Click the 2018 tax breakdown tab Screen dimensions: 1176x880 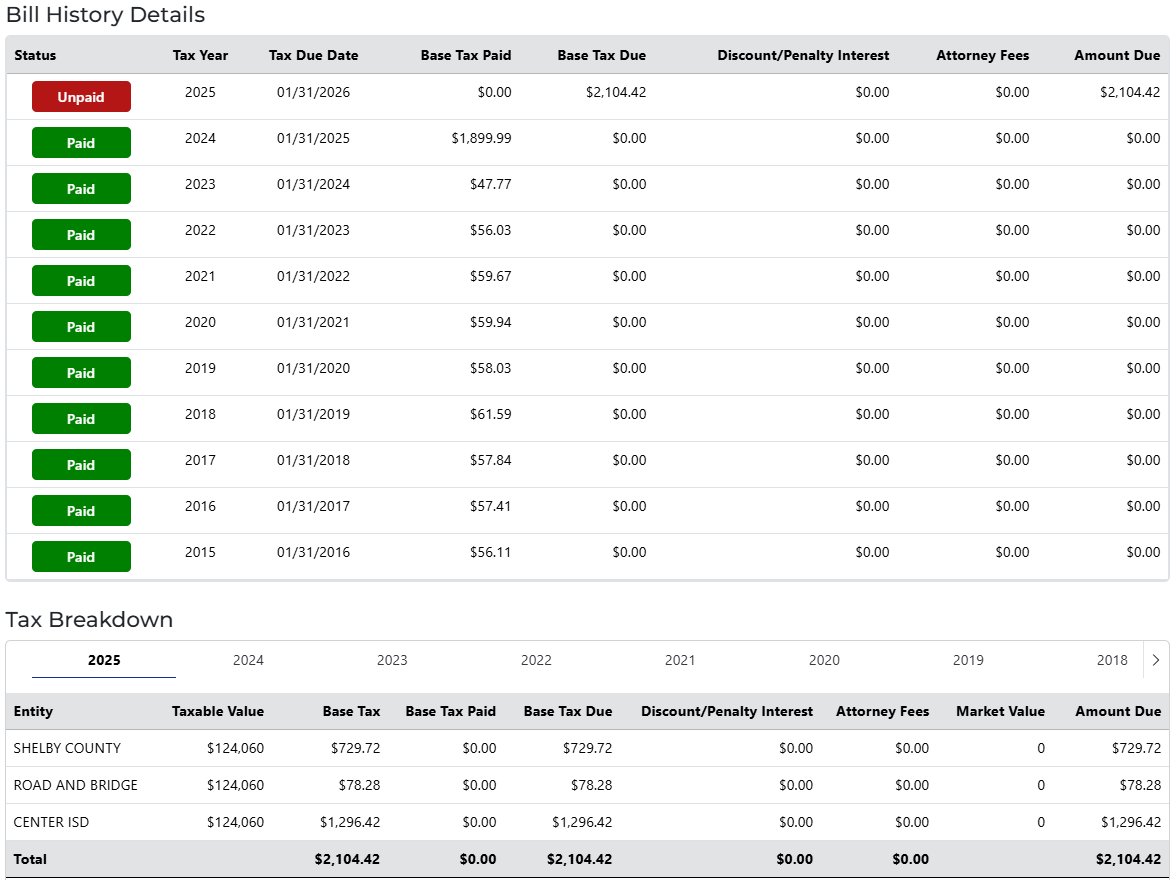click(1112, 660)
